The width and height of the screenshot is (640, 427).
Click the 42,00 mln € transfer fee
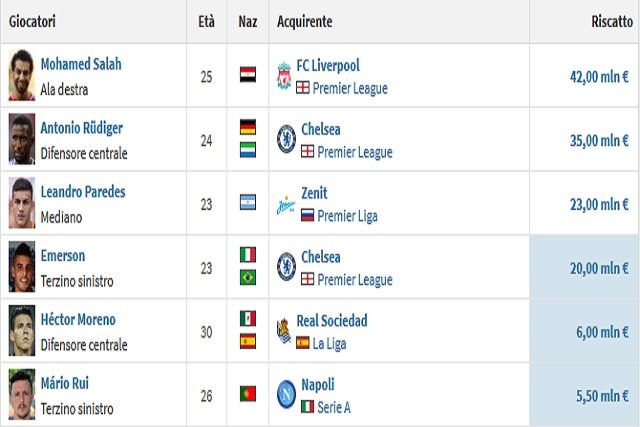599,77
